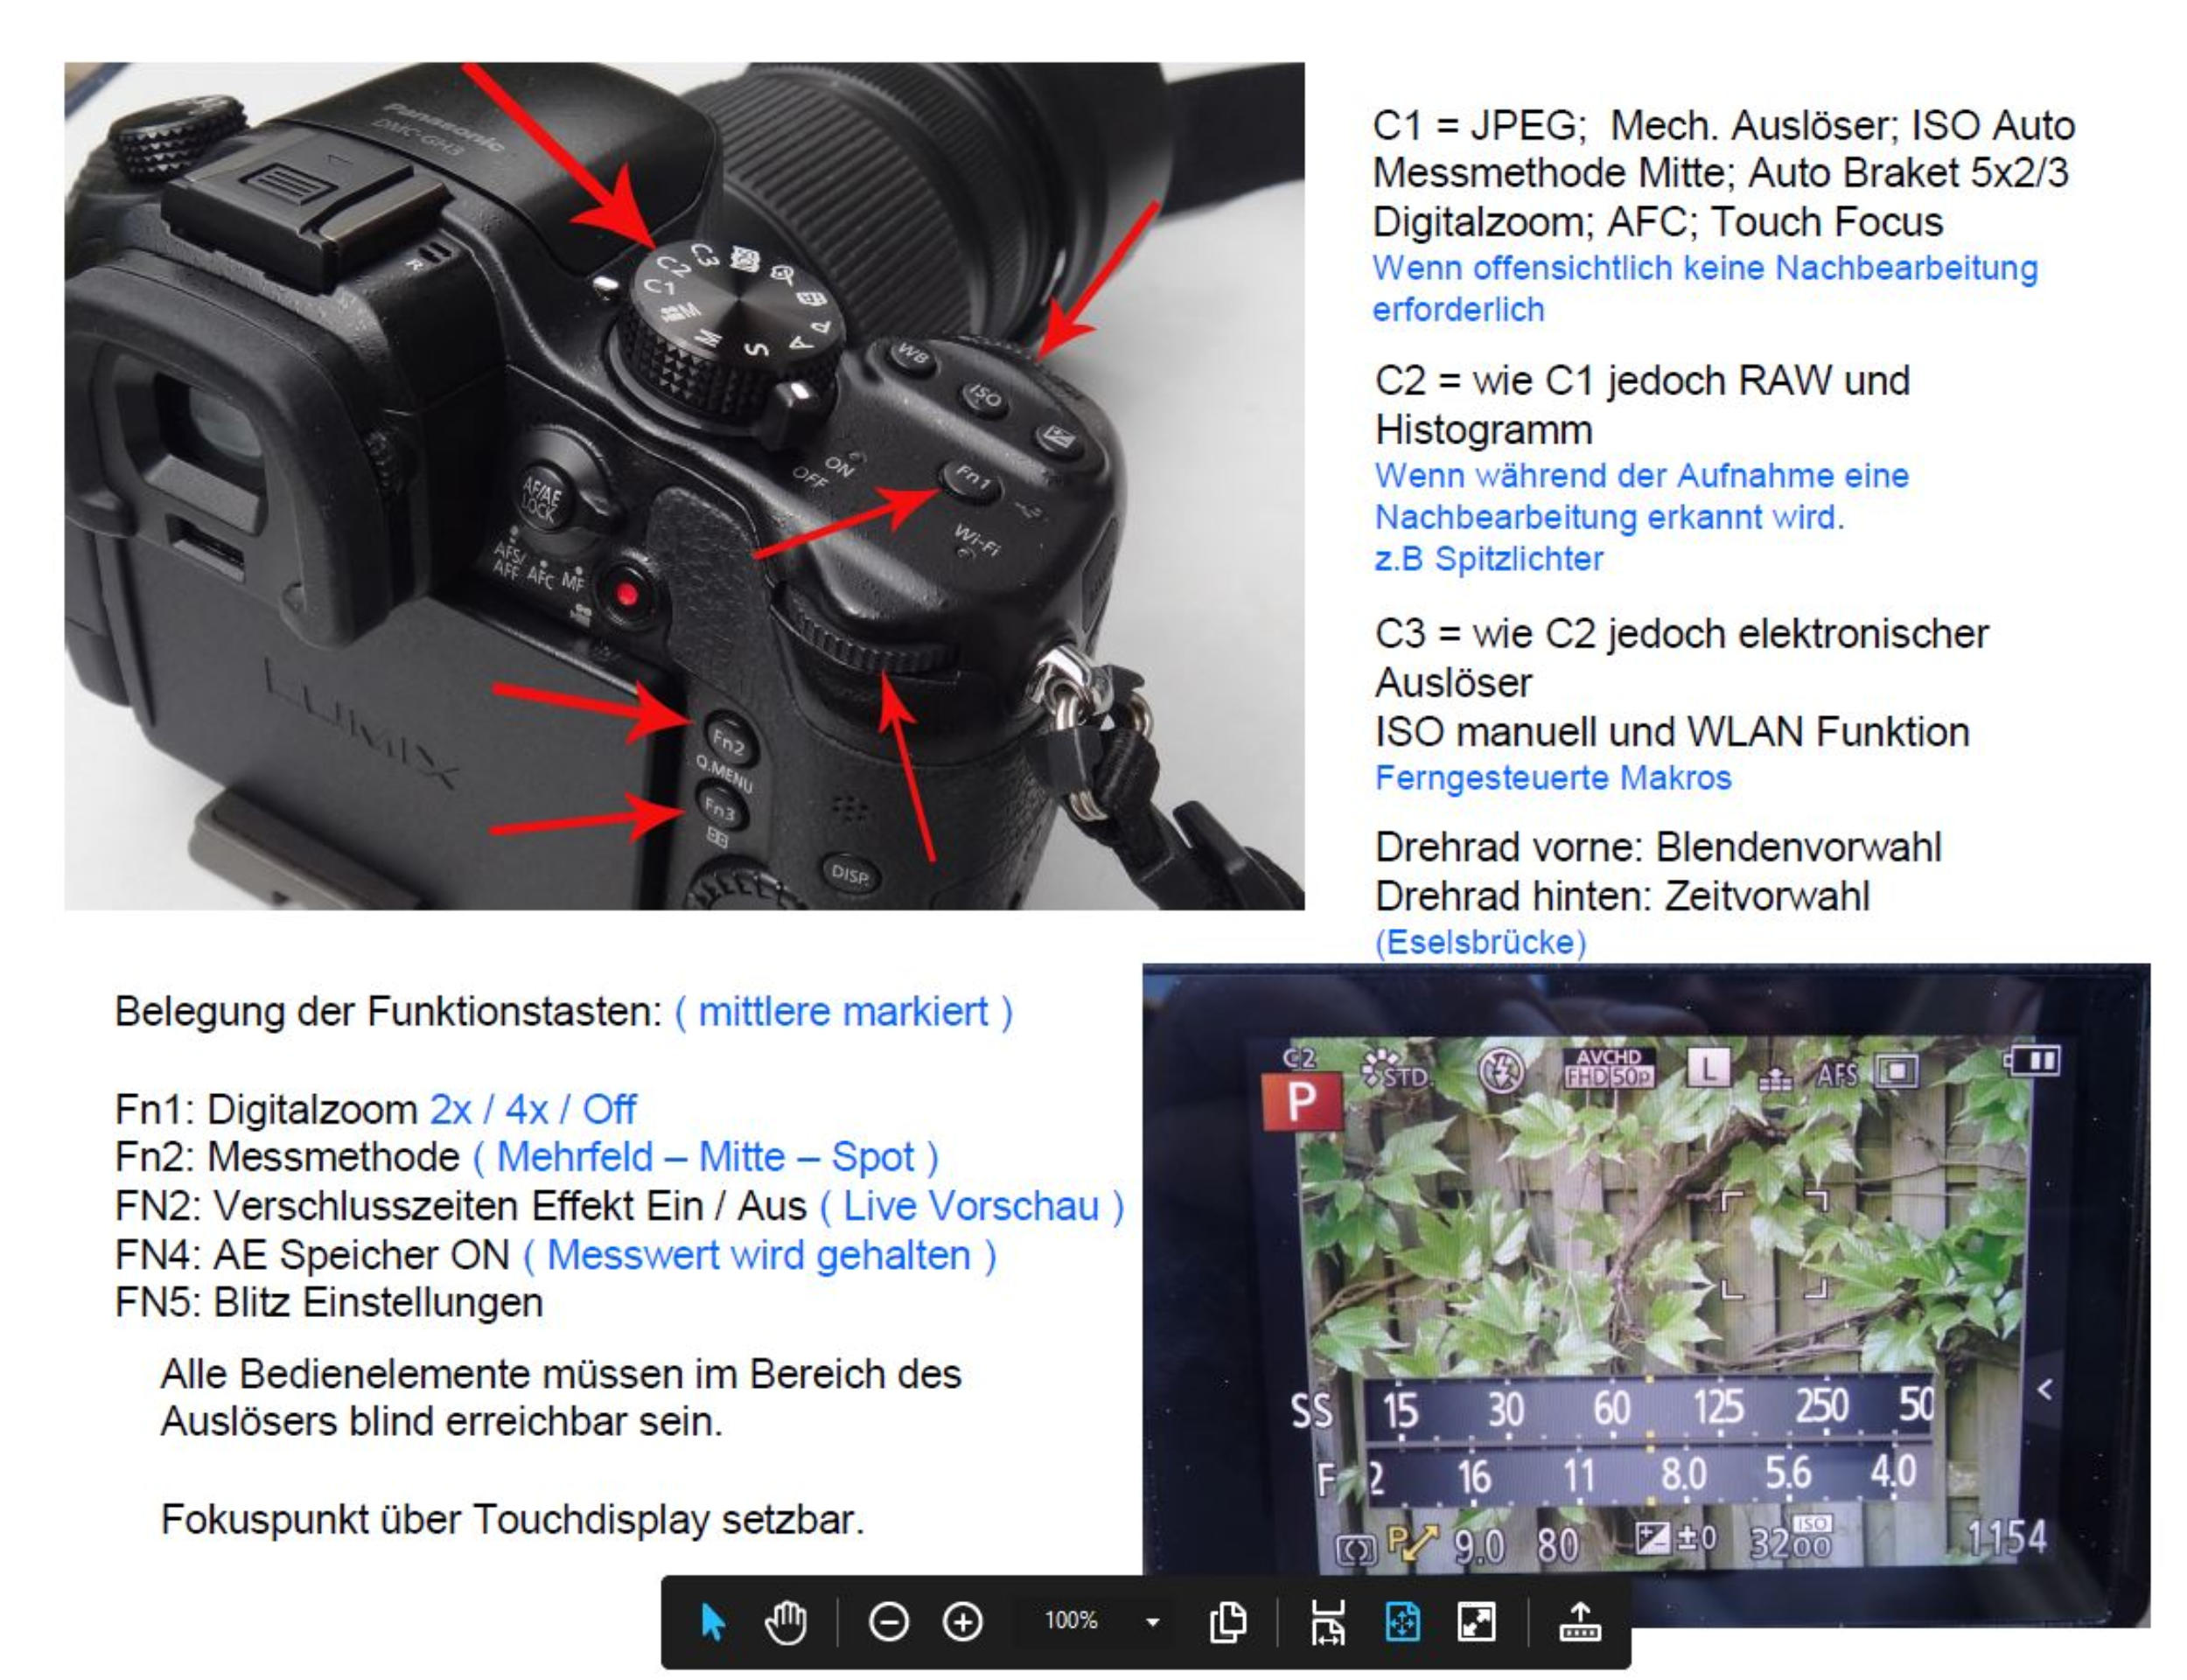The image size is (2187, 1680).
Task: Switch to the hand pan tool
Action: pyautogui.click(x=786, y=1622)
